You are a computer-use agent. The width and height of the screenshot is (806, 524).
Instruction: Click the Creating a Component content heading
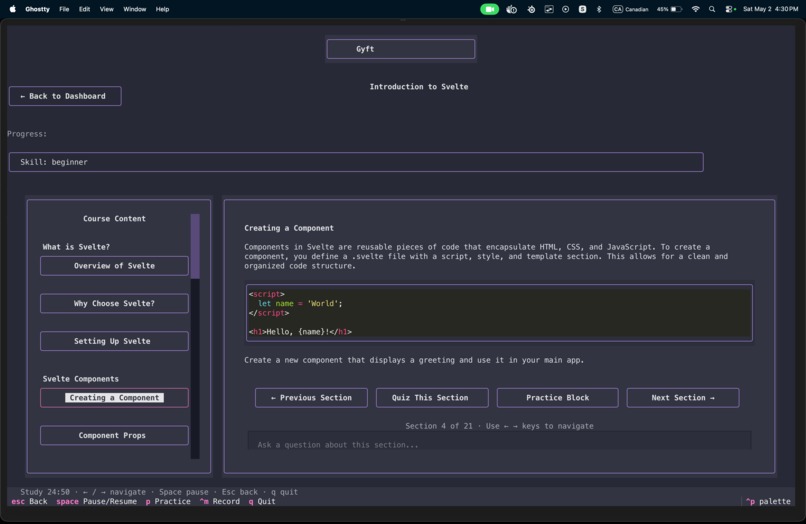[x=289, y=228]
